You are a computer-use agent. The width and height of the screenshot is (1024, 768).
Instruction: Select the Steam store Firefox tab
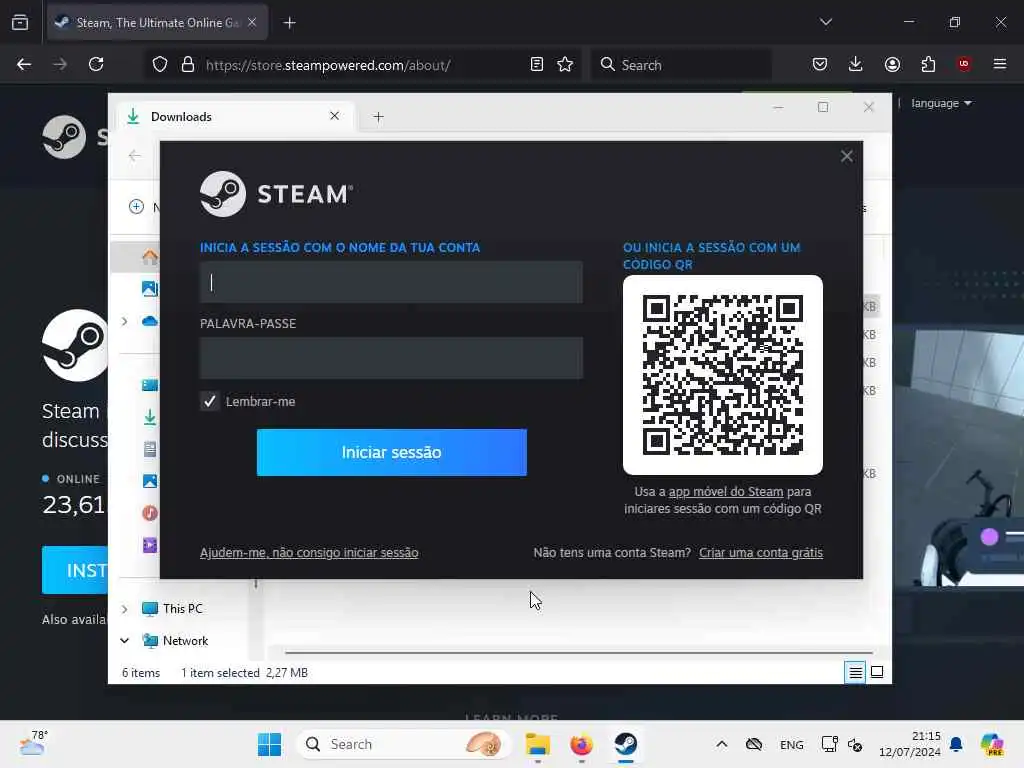[157, 23]
